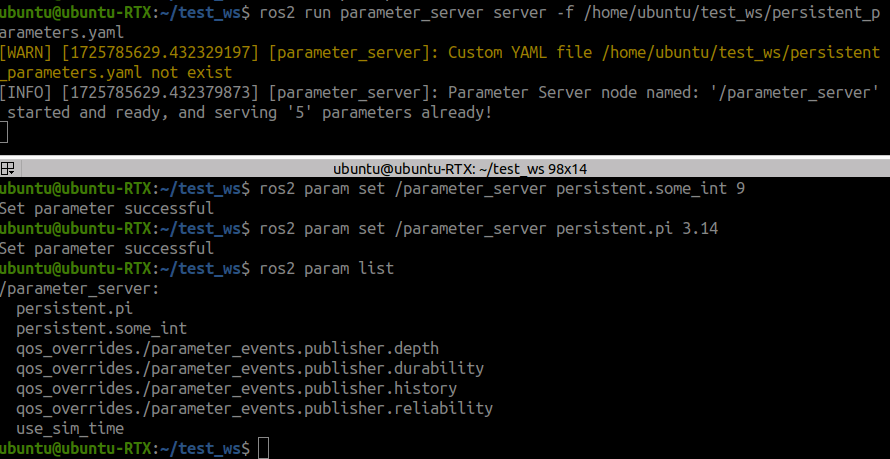
Task: Click the lower terminal title 'ubuntu@ubuntu-RTX: ~/test_ws 98x14'
Action: coord(460,169)
